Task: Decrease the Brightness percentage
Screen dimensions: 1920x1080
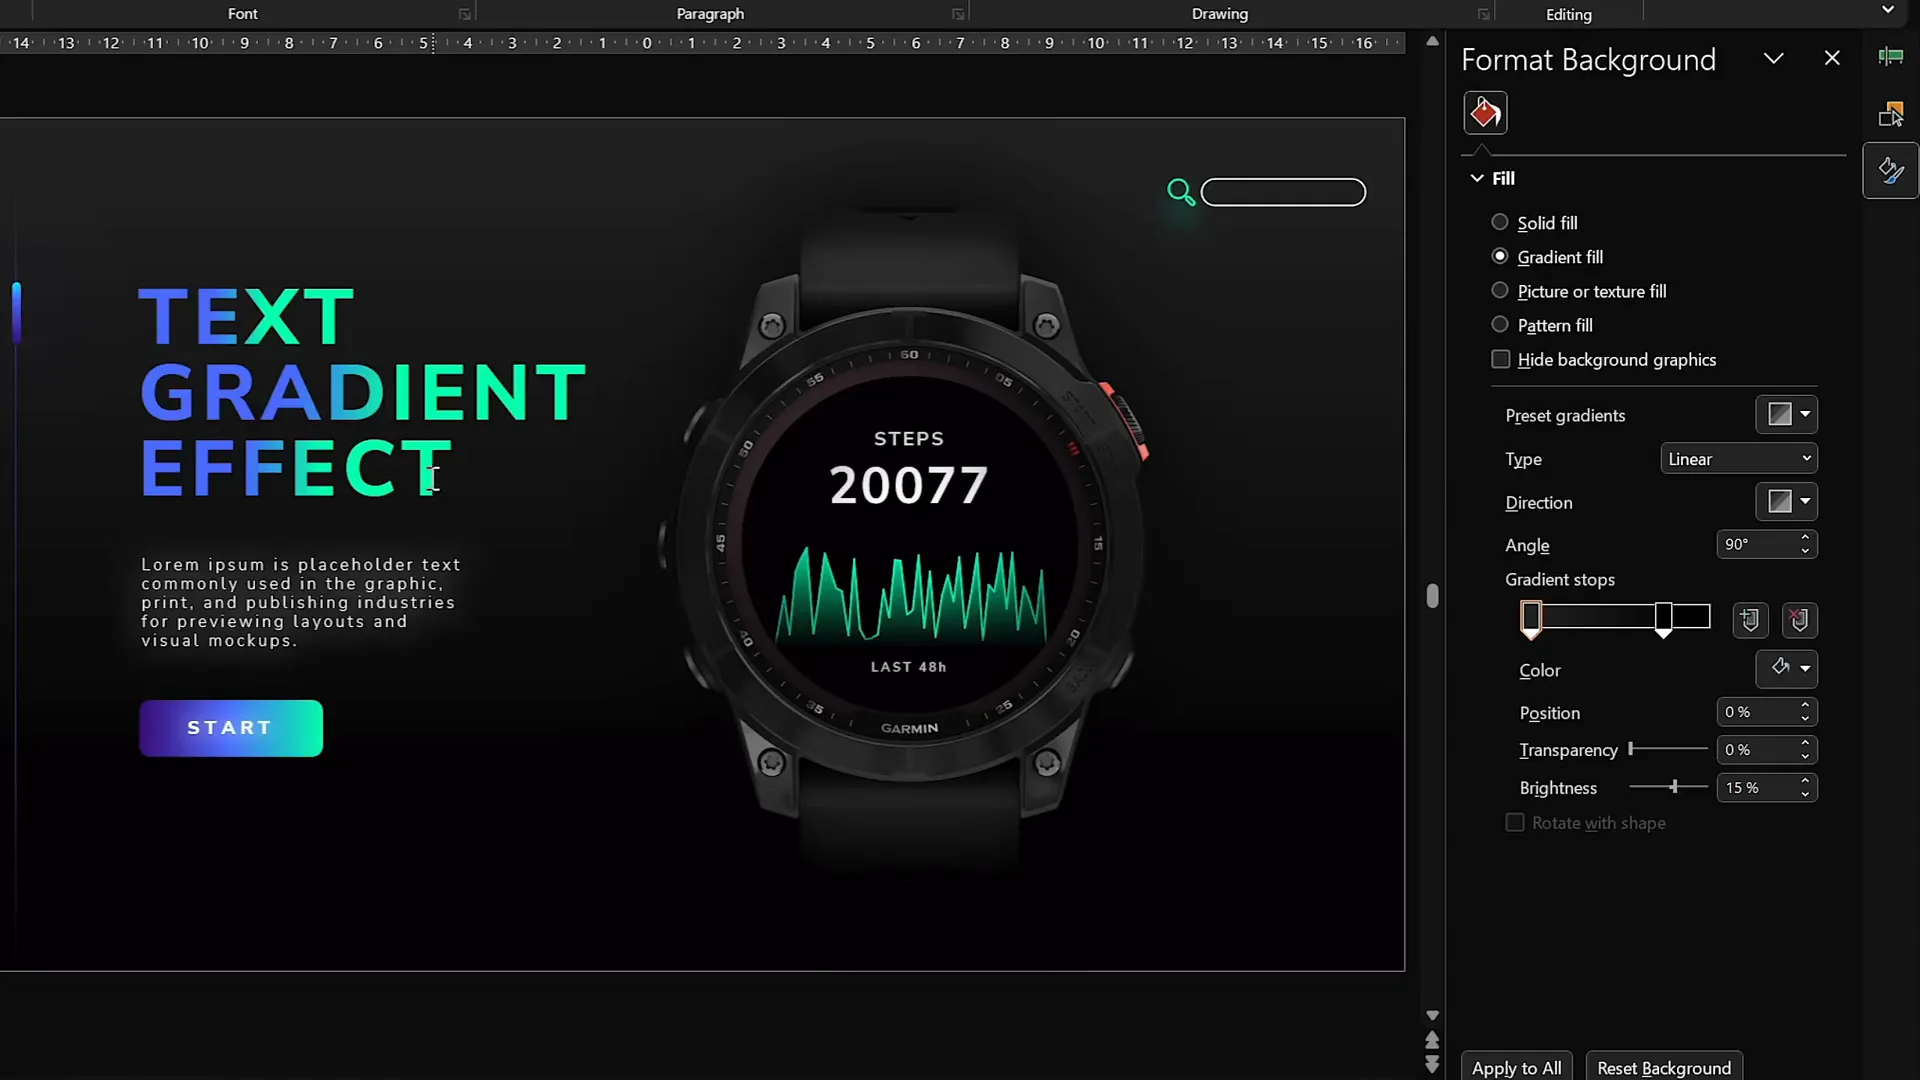Action: click(1805, 795)
